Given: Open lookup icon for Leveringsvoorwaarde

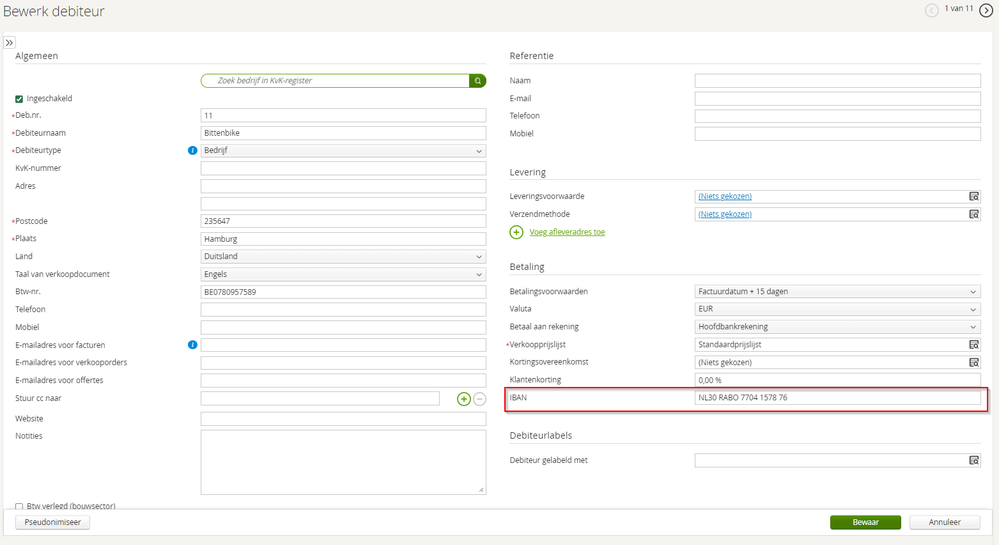Looking at the screenshot, I should [x=974, y=197].
